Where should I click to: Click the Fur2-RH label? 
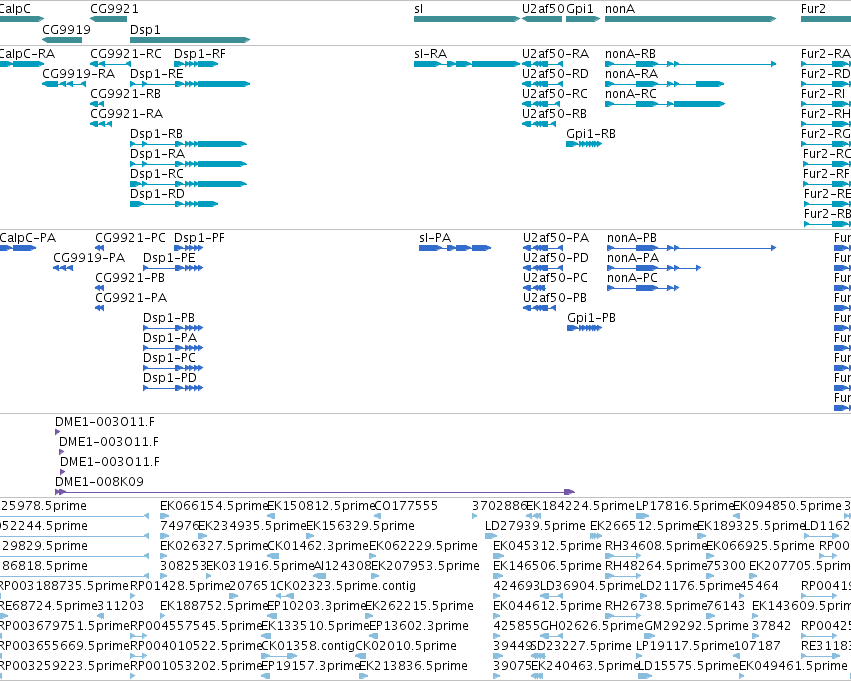[825, 114]
